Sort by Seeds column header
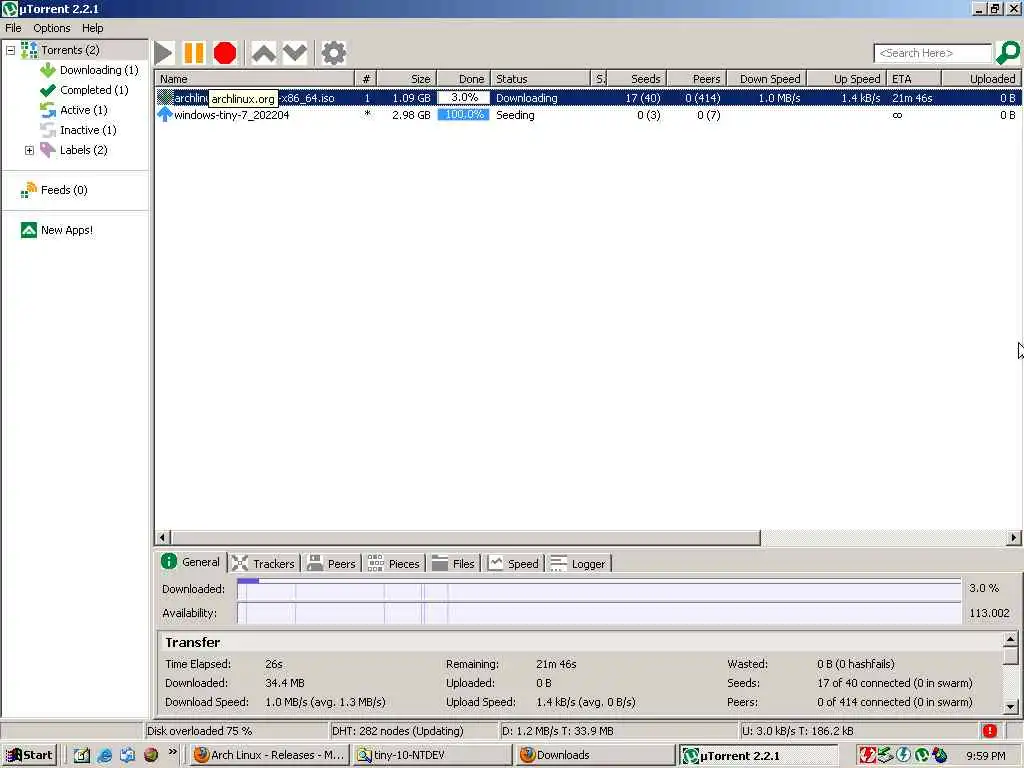This screenshot has height=768, width=1024. click(x=637, y=78)
